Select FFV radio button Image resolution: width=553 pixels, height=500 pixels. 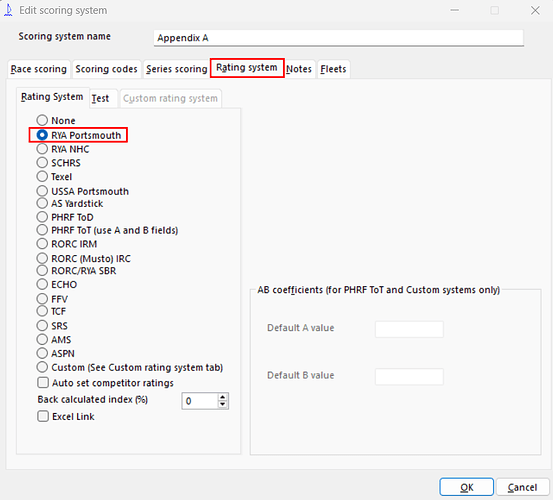pos(42,299)
